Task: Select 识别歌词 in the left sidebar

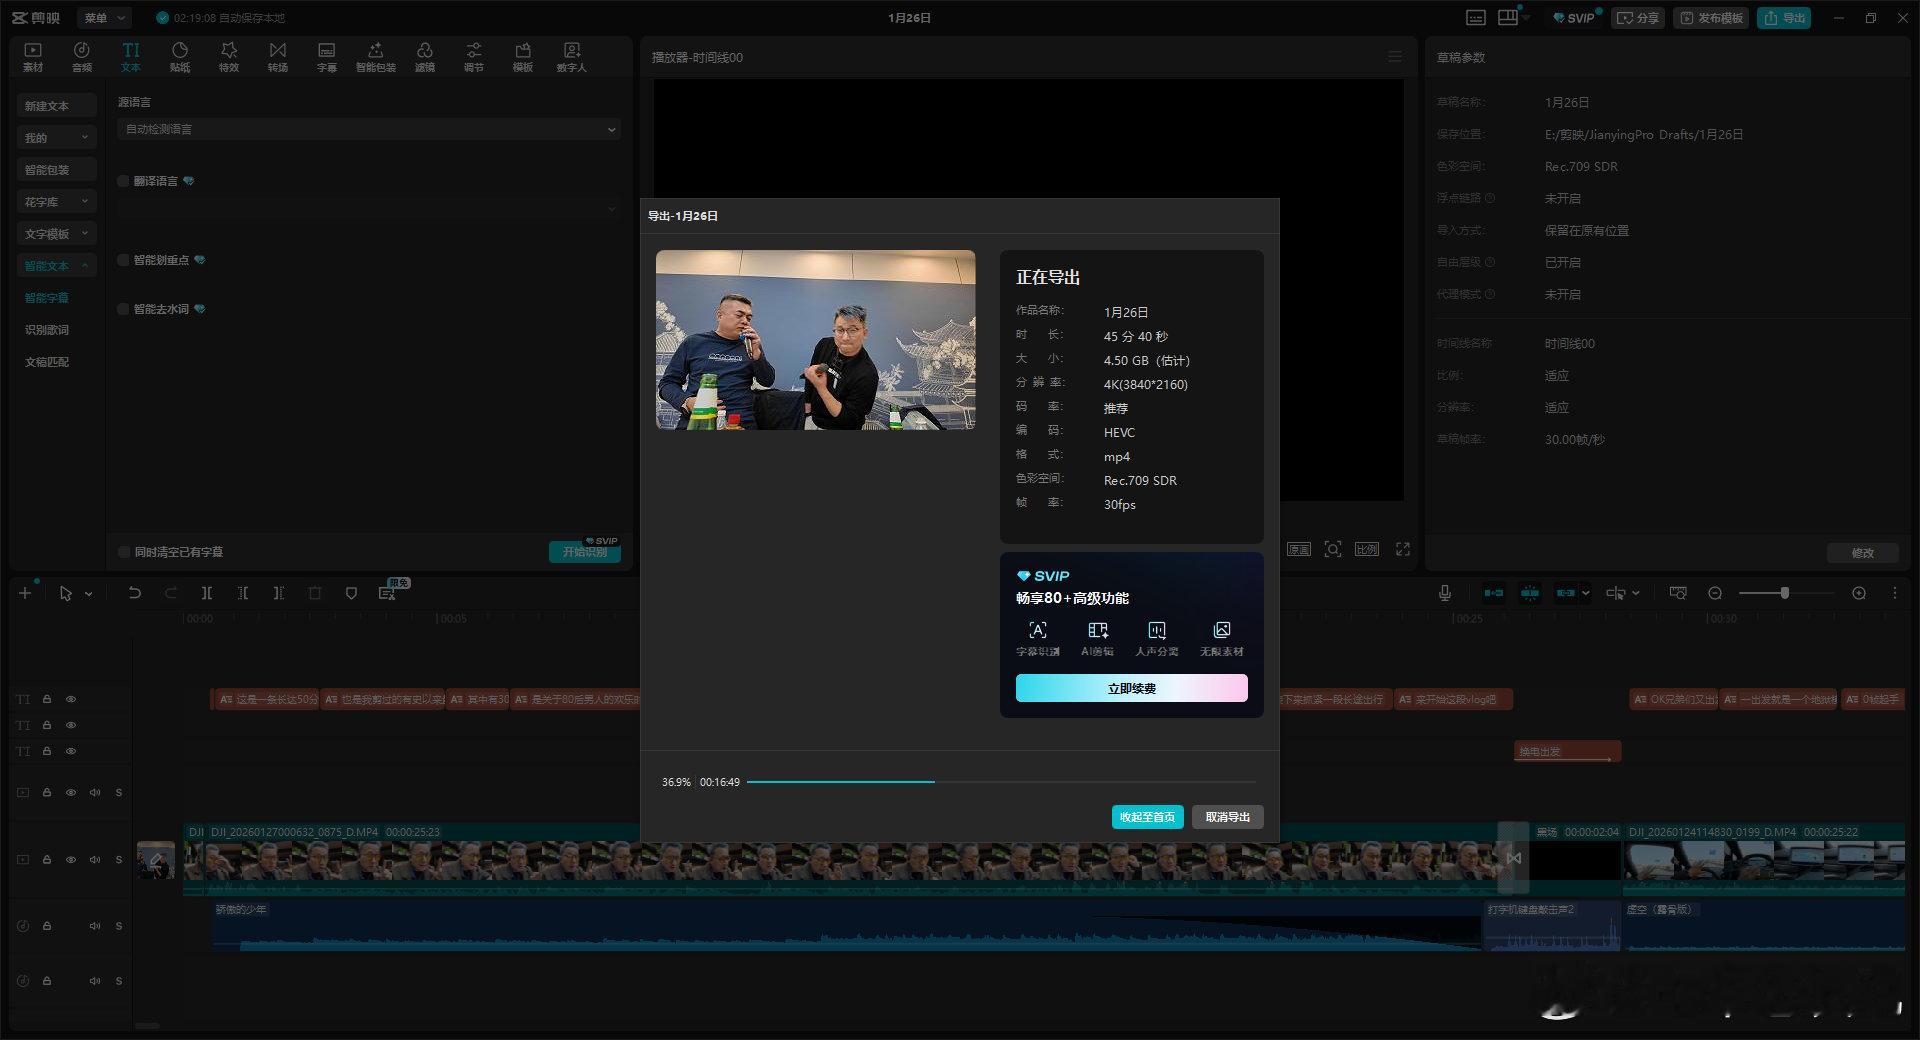Action: pos(47,330)
